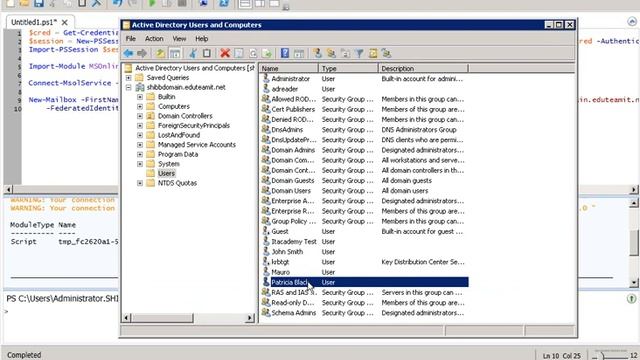The width and height of the screenshot is (640, 360).
Task: Save the script with ISE floppy icon
Action: click(39, 3)
